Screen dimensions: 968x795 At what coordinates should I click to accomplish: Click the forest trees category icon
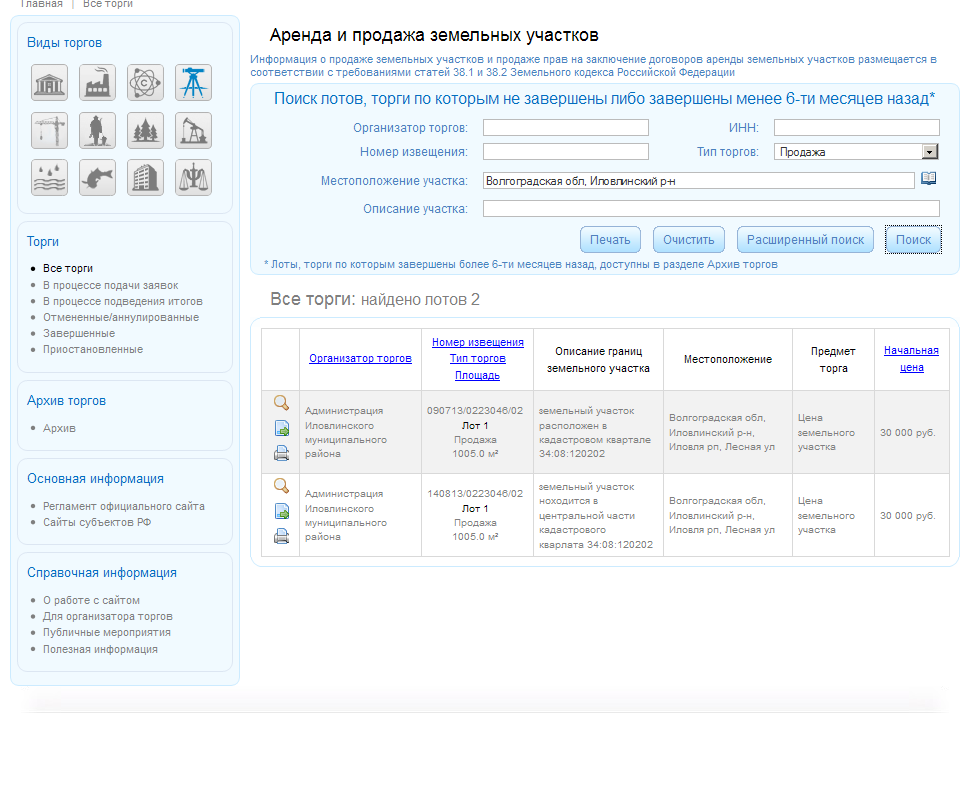pos(145,130)
